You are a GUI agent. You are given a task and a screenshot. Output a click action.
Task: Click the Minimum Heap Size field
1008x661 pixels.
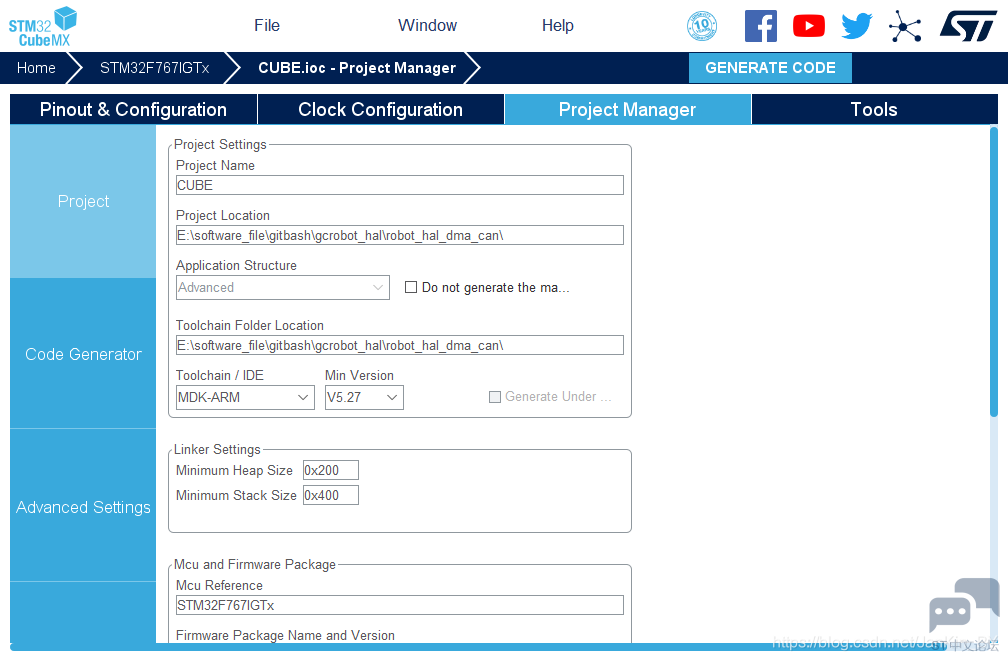point(331,470)
